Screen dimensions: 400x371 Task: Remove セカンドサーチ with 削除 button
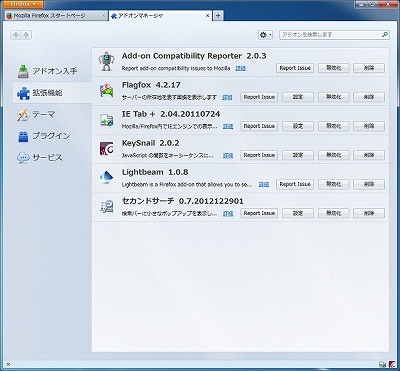coord(369,213)
